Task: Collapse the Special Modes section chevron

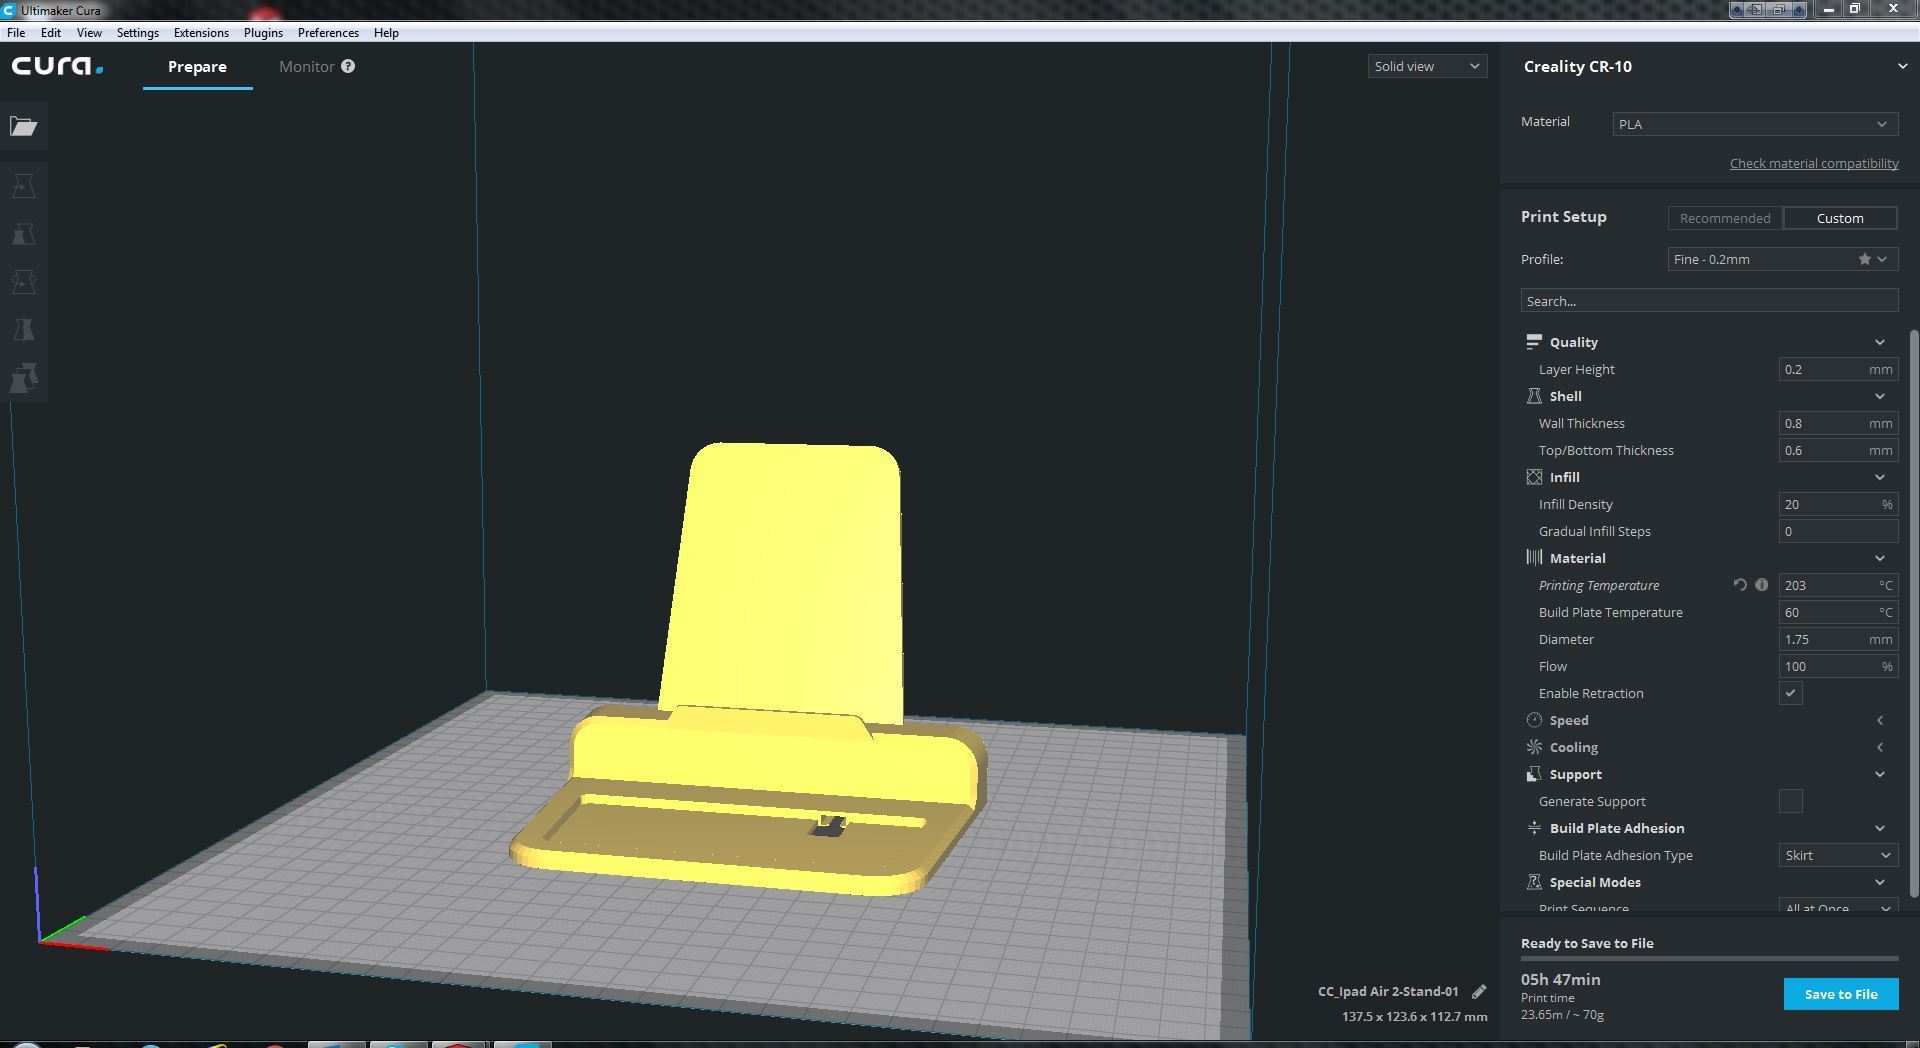Action: point(1880,882)
